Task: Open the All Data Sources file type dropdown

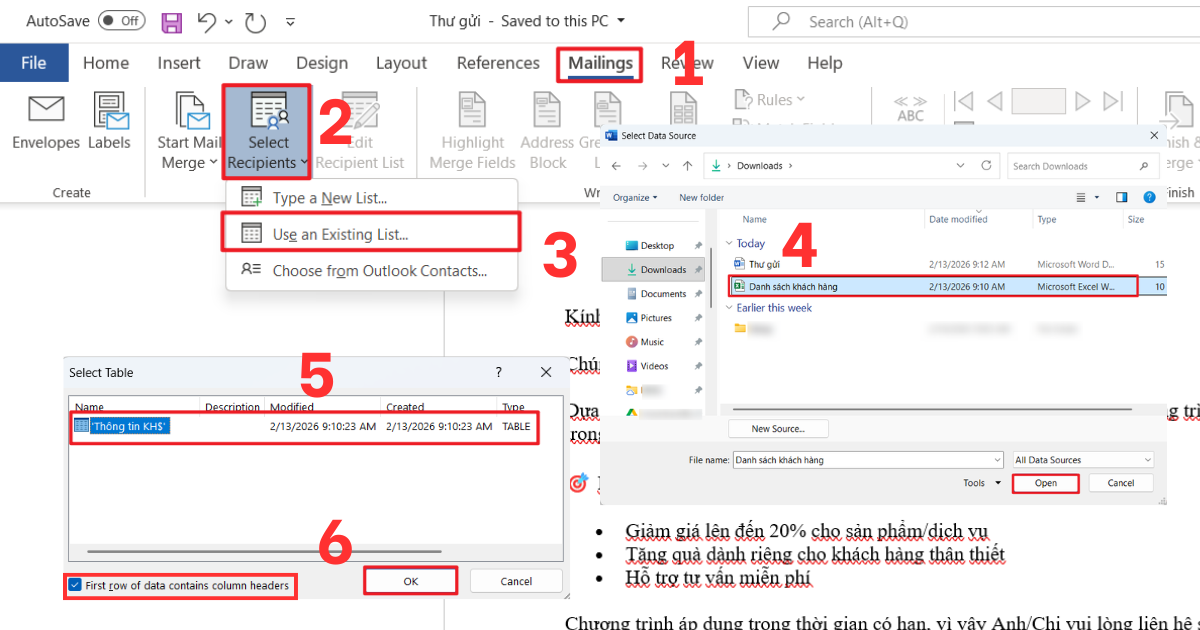Action: (1083, 460)
